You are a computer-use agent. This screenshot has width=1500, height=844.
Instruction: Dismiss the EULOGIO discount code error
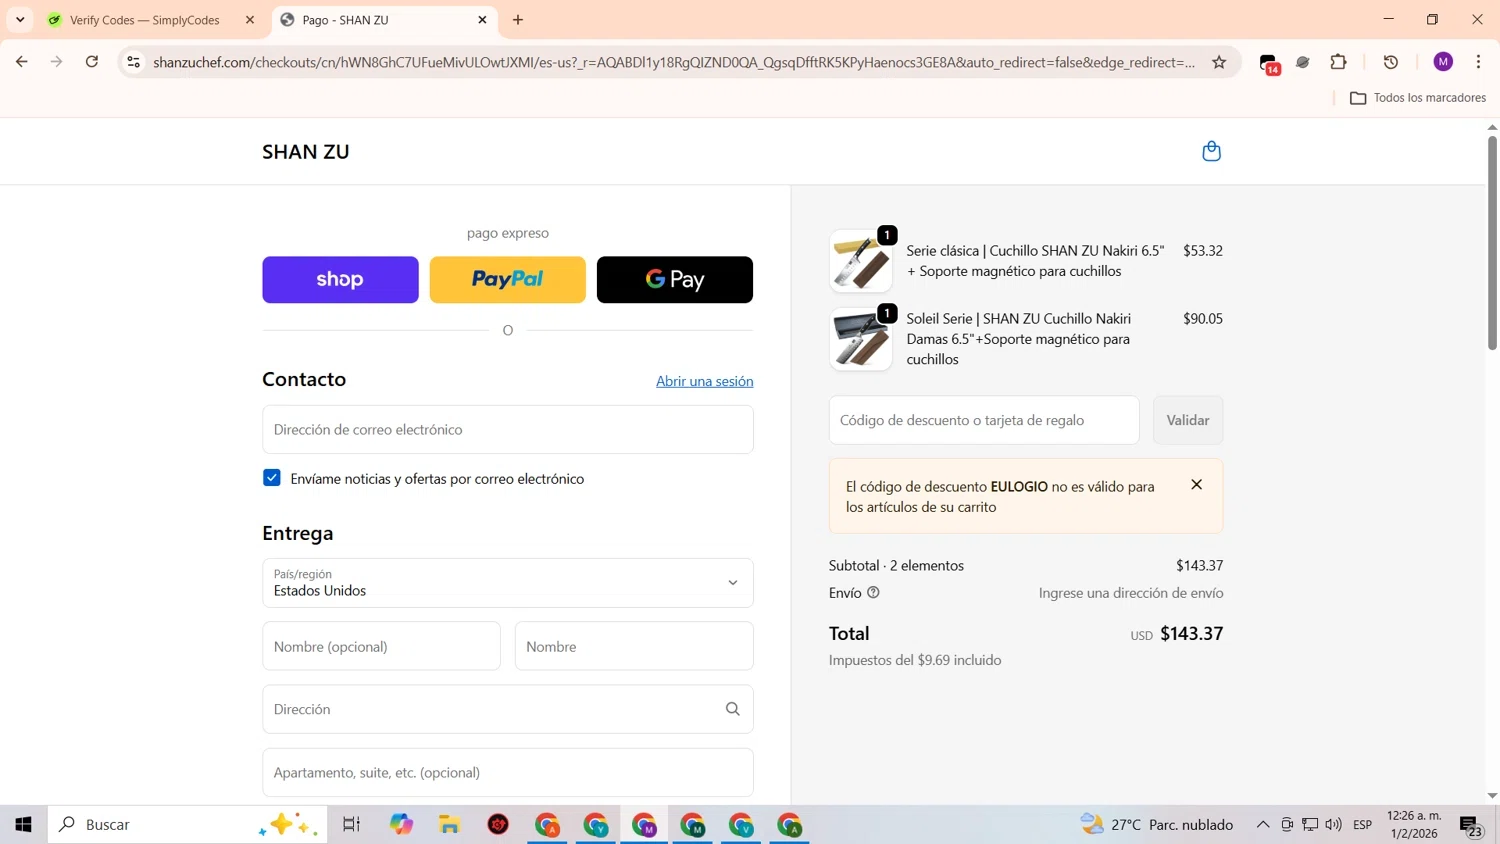click(x=1196, y=485)
